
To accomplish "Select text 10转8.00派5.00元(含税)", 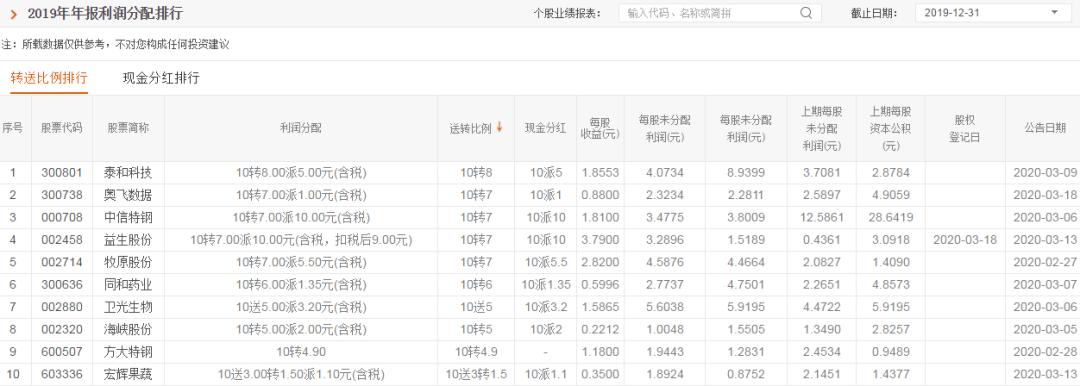I will [301, 173].
